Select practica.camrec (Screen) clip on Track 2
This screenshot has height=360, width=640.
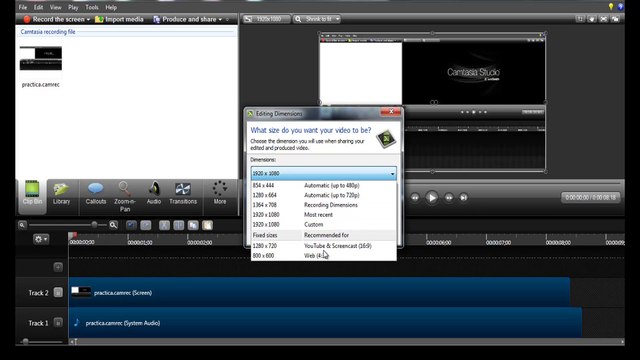(x=319, y=292)
